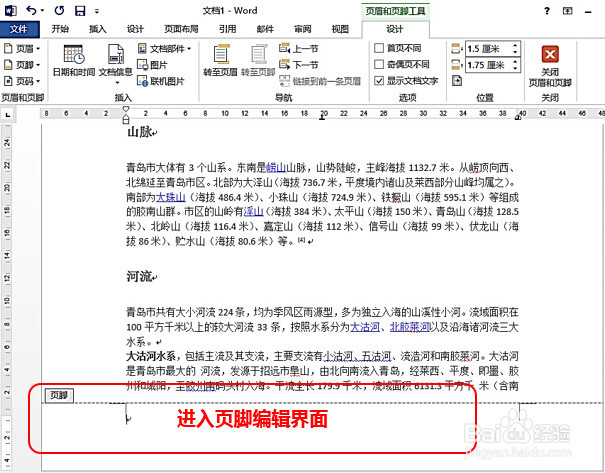Increase header distance with 1.5 厘米 spinner up
The height and width of the screenshot is (473, 605).
pos(515,46)
